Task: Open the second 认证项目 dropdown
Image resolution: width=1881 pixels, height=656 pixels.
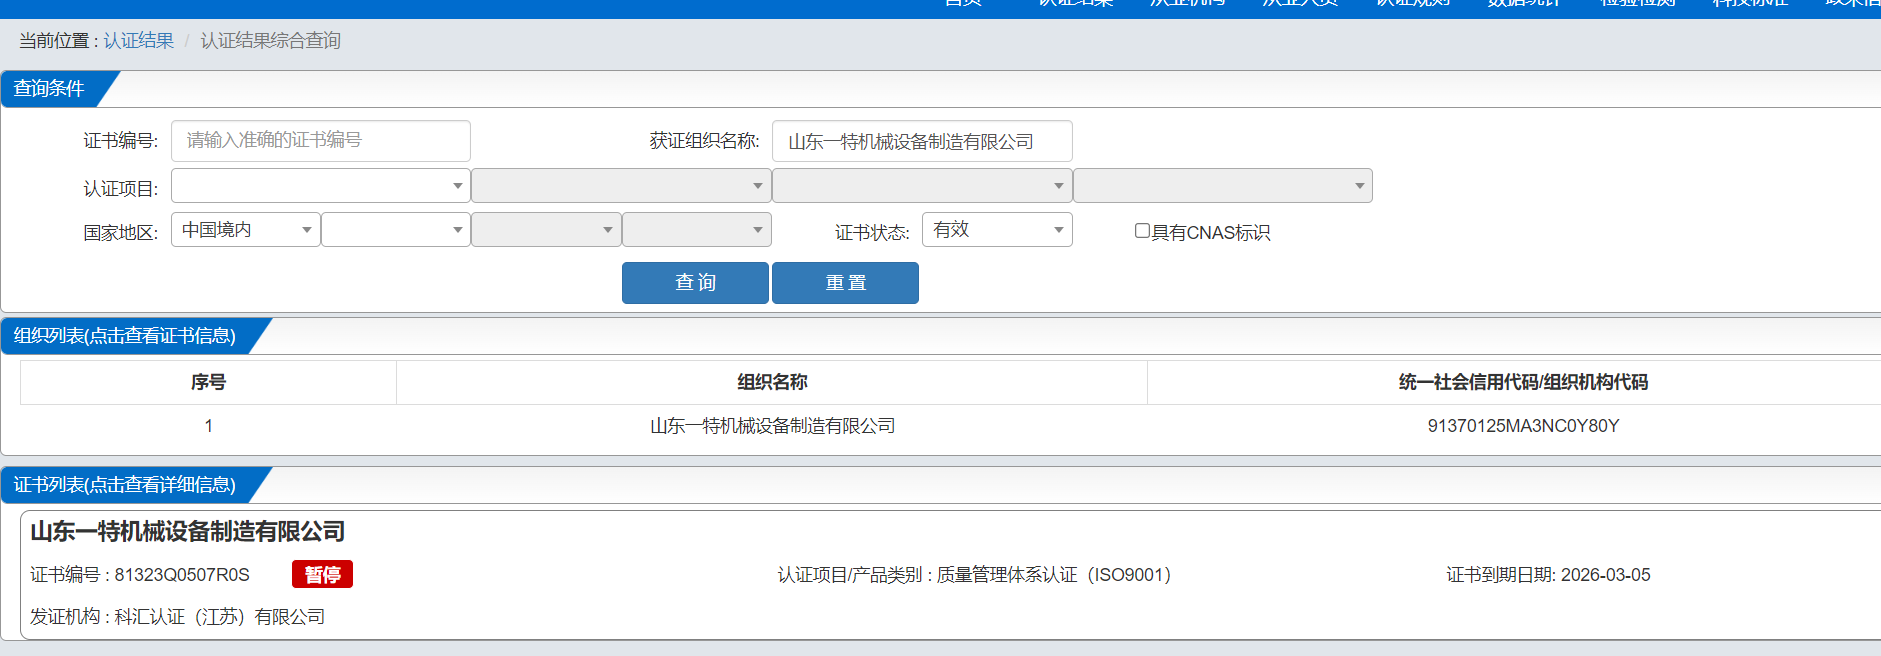Action: 621,186
